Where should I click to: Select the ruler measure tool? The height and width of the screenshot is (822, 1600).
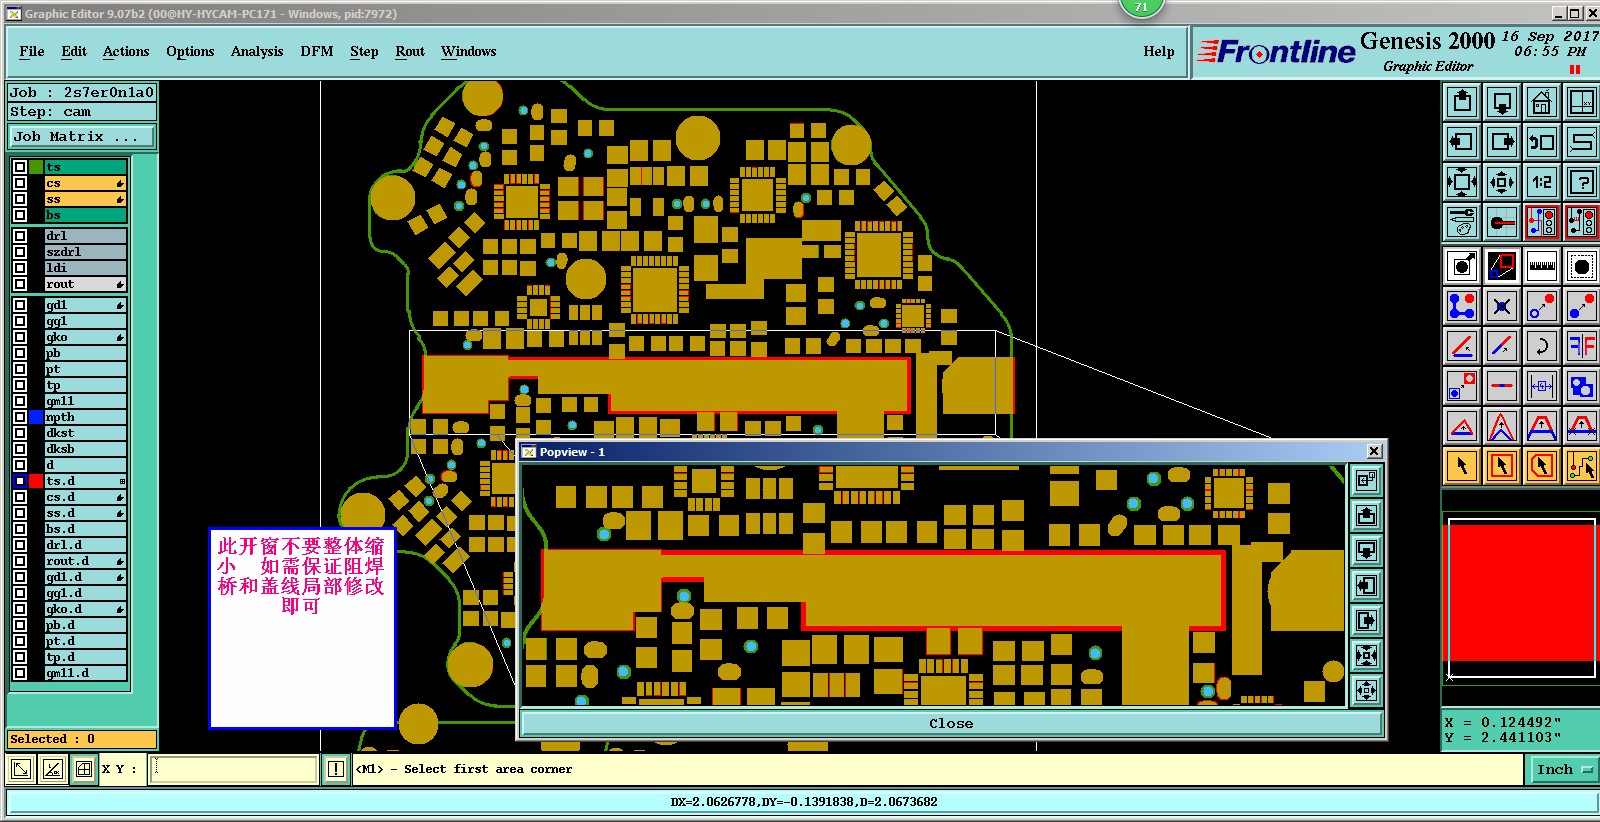point(1541,266)
